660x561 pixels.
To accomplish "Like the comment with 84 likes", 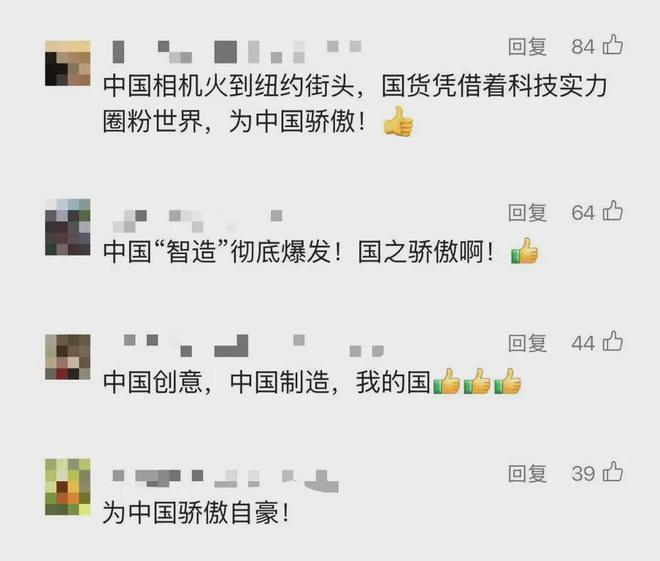I will pos(612,45).
